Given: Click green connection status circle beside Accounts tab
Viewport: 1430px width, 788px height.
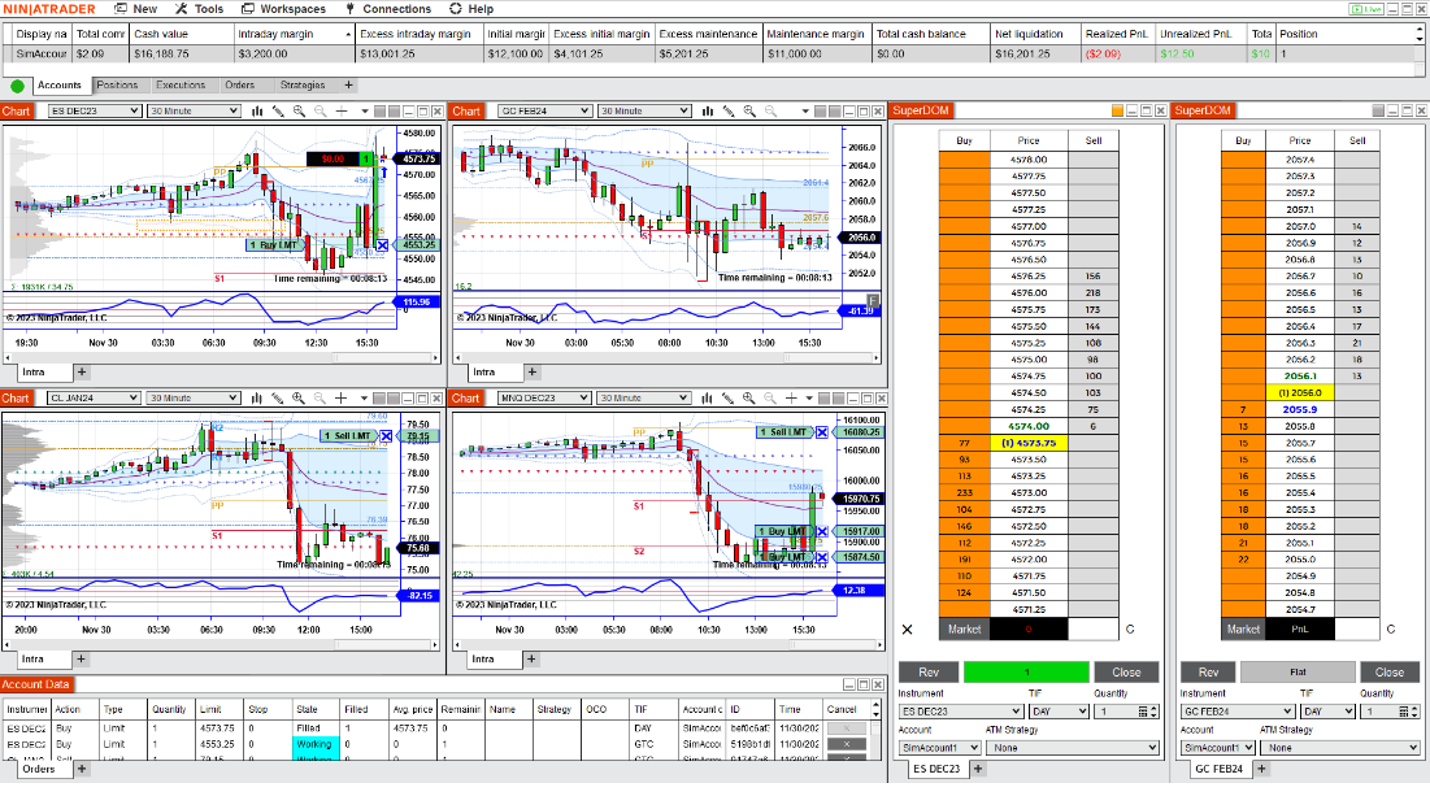Looking at the screenshot, I should click(x=17, y=86).
